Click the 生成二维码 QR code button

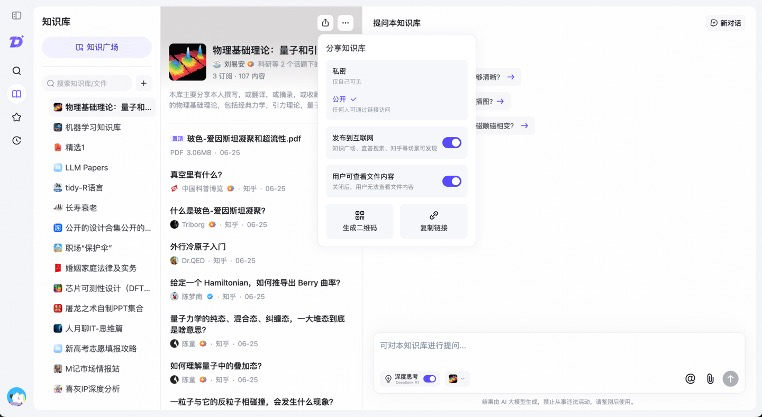[x=360, y=221]
